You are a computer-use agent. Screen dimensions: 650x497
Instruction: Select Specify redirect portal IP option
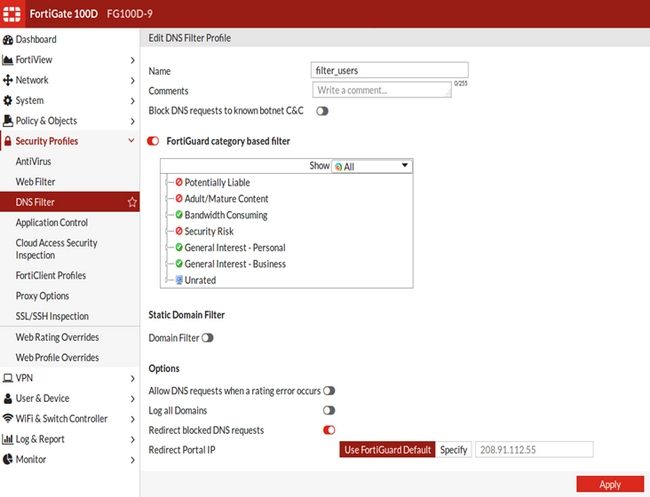454,450
